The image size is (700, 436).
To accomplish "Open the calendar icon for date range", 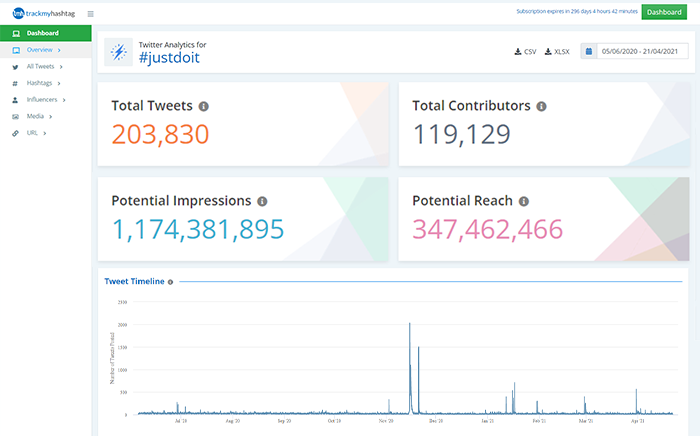I will coord(589,51).
